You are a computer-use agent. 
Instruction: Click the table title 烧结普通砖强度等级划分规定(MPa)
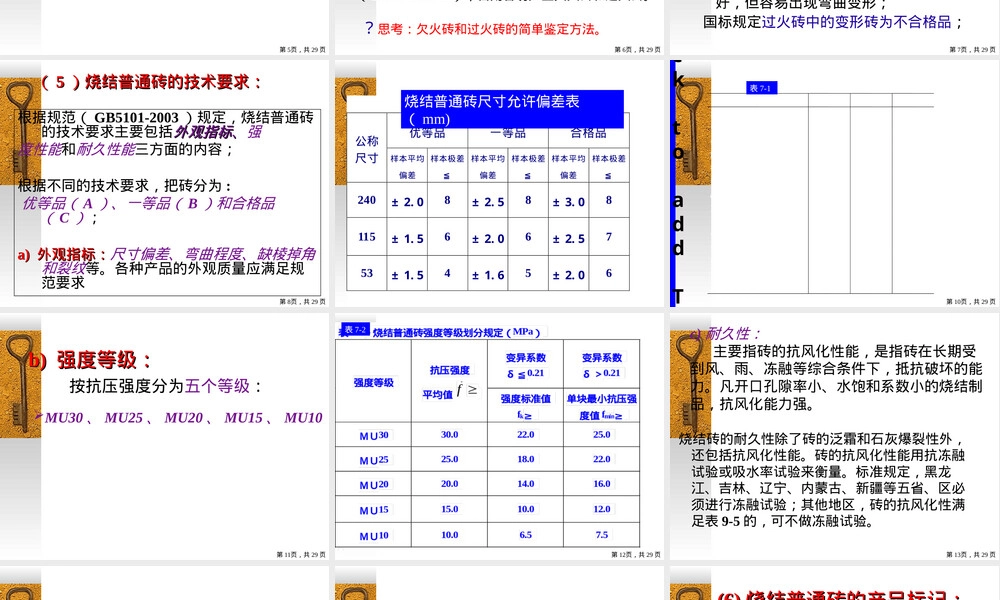click(x=457, y=332)
